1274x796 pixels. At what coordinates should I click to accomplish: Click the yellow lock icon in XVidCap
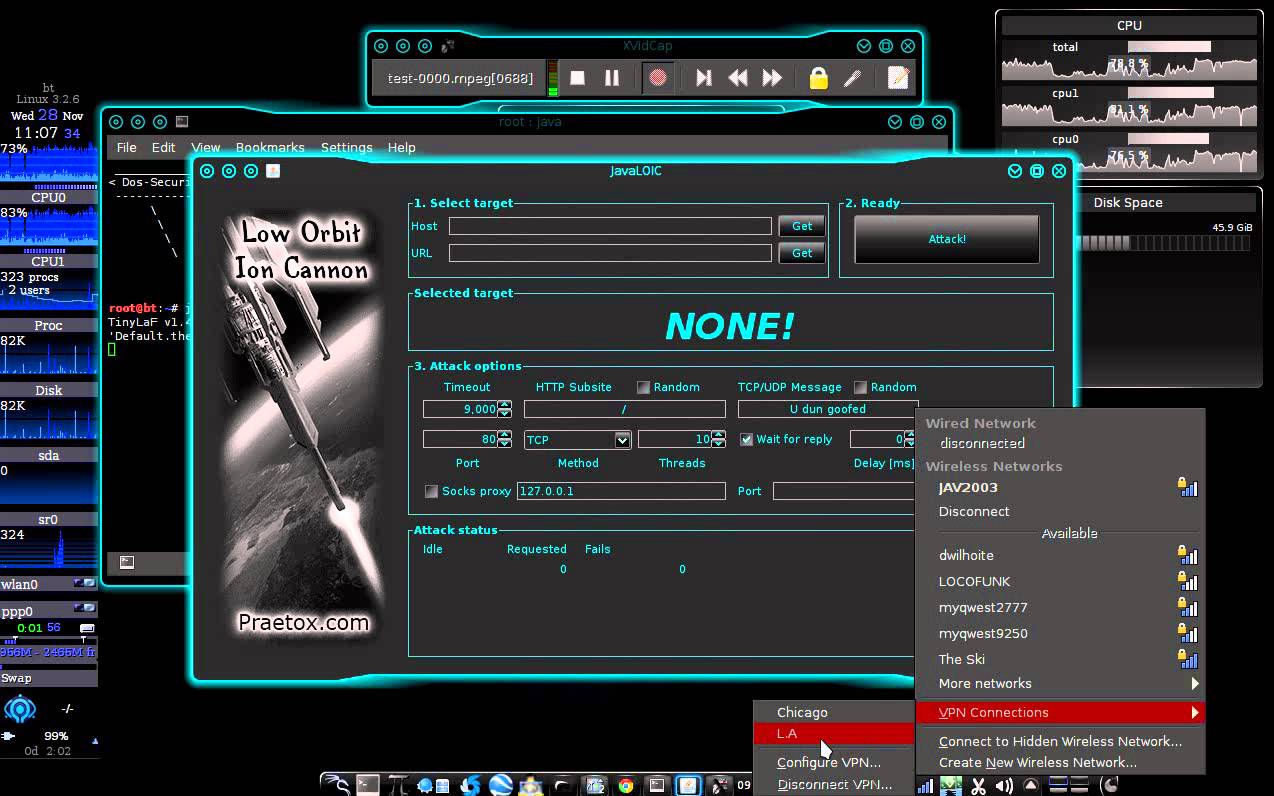[x=818, y=78]
